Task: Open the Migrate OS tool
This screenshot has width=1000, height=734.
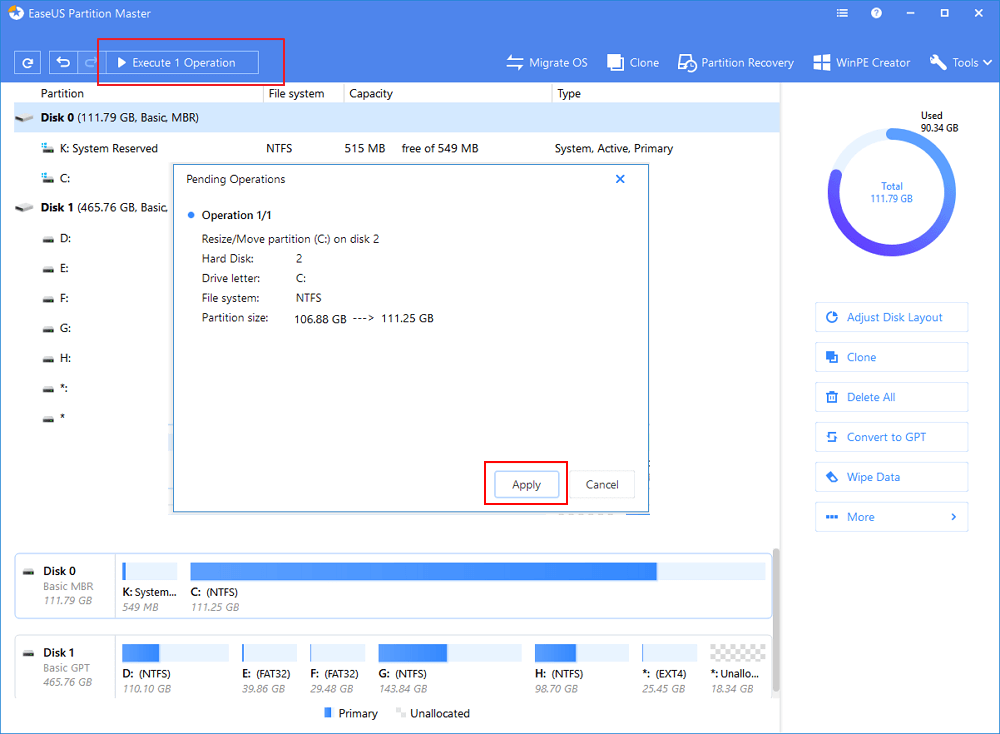Action: (547, 62)
